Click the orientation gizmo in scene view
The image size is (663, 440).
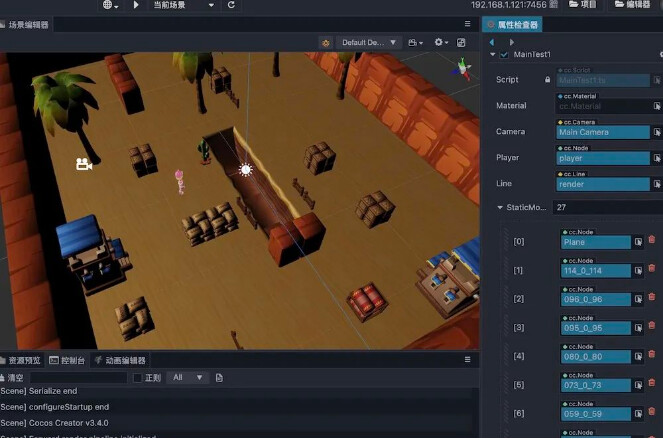coord(463,69)
